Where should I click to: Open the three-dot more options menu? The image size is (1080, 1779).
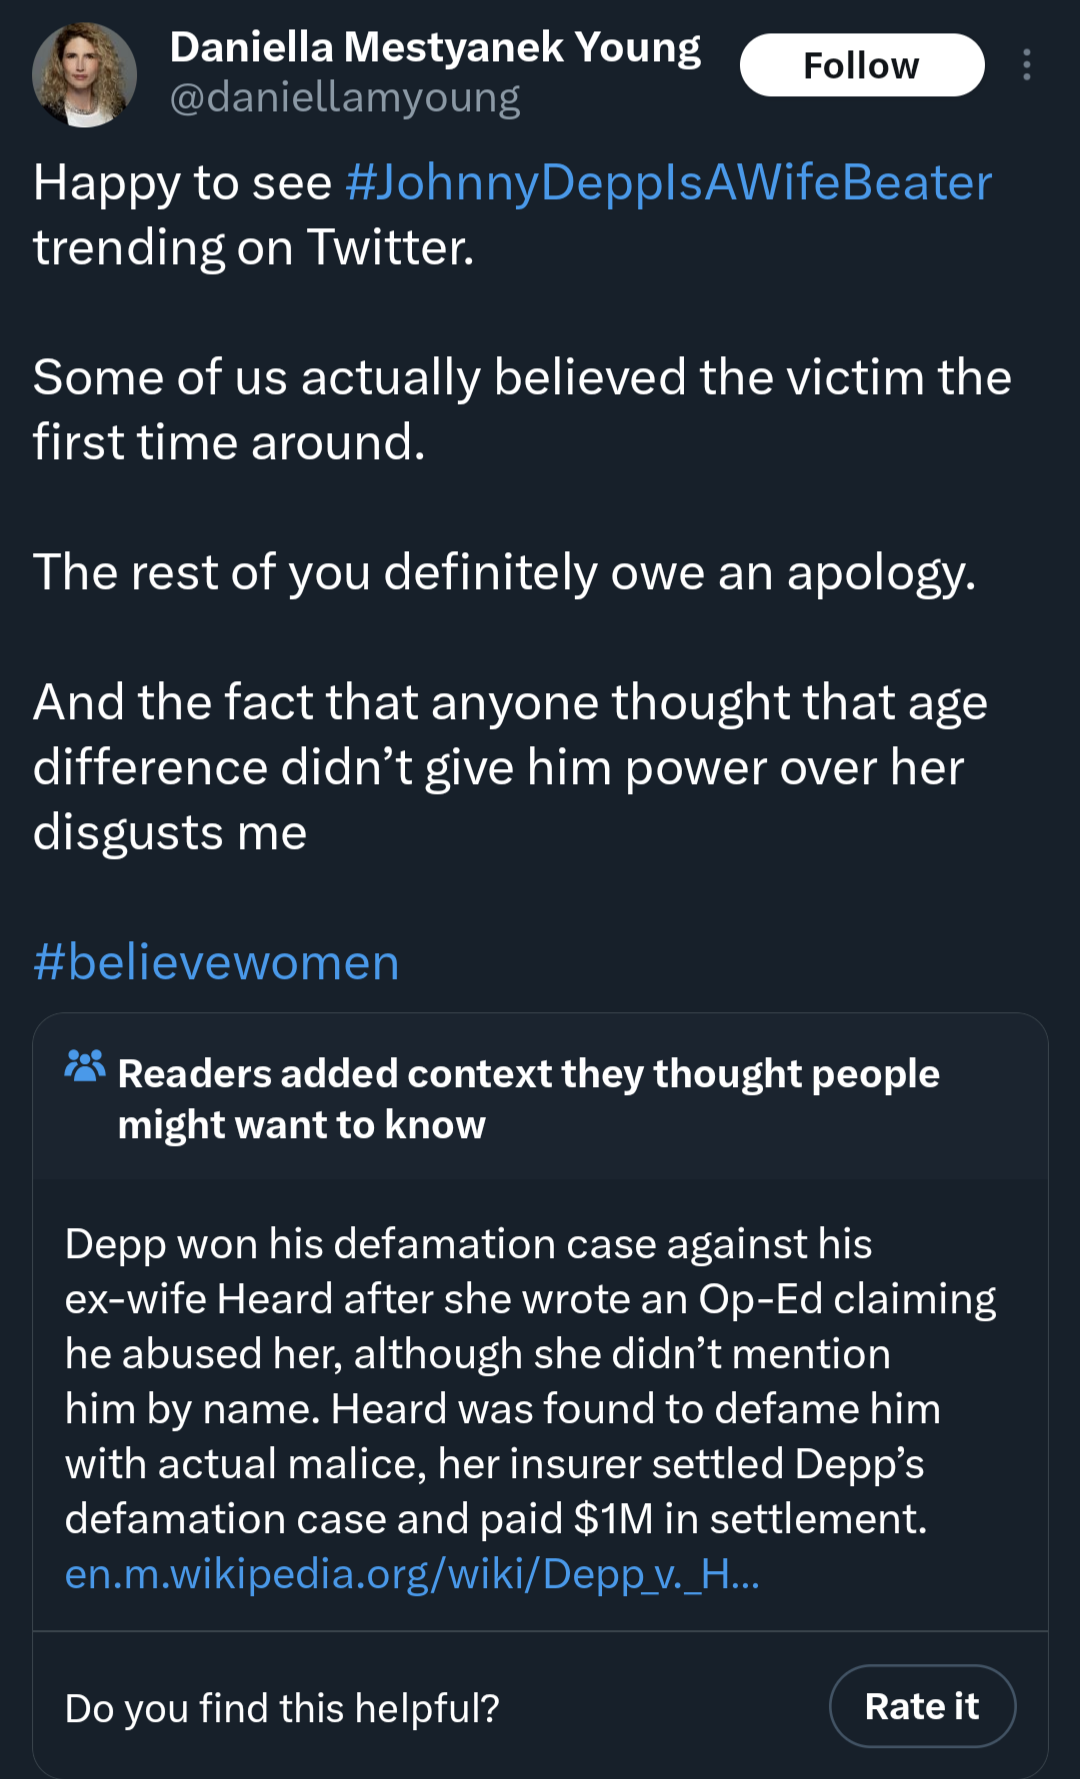1026,65
